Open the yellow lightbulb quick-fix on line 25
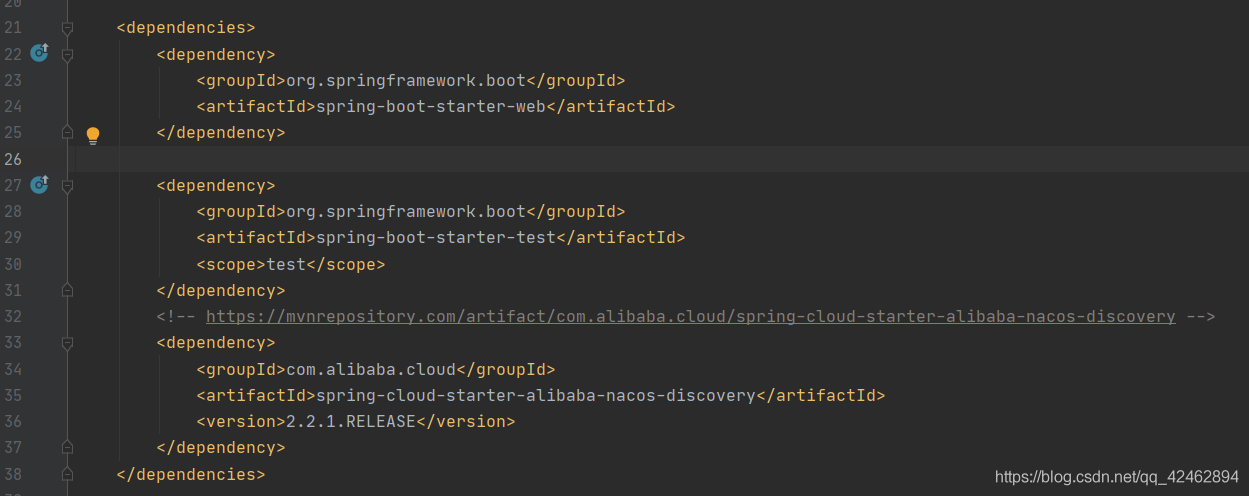The height and width of the screenshot is (496, 1249). tap(93, 134)
